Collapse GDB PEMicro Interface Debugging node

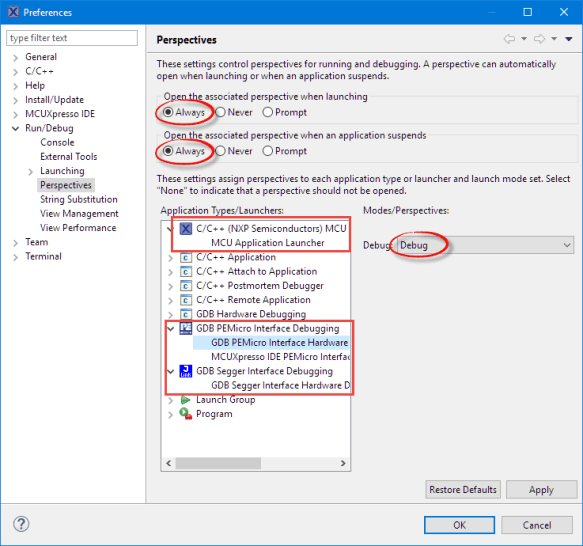[x=171, y=329]
